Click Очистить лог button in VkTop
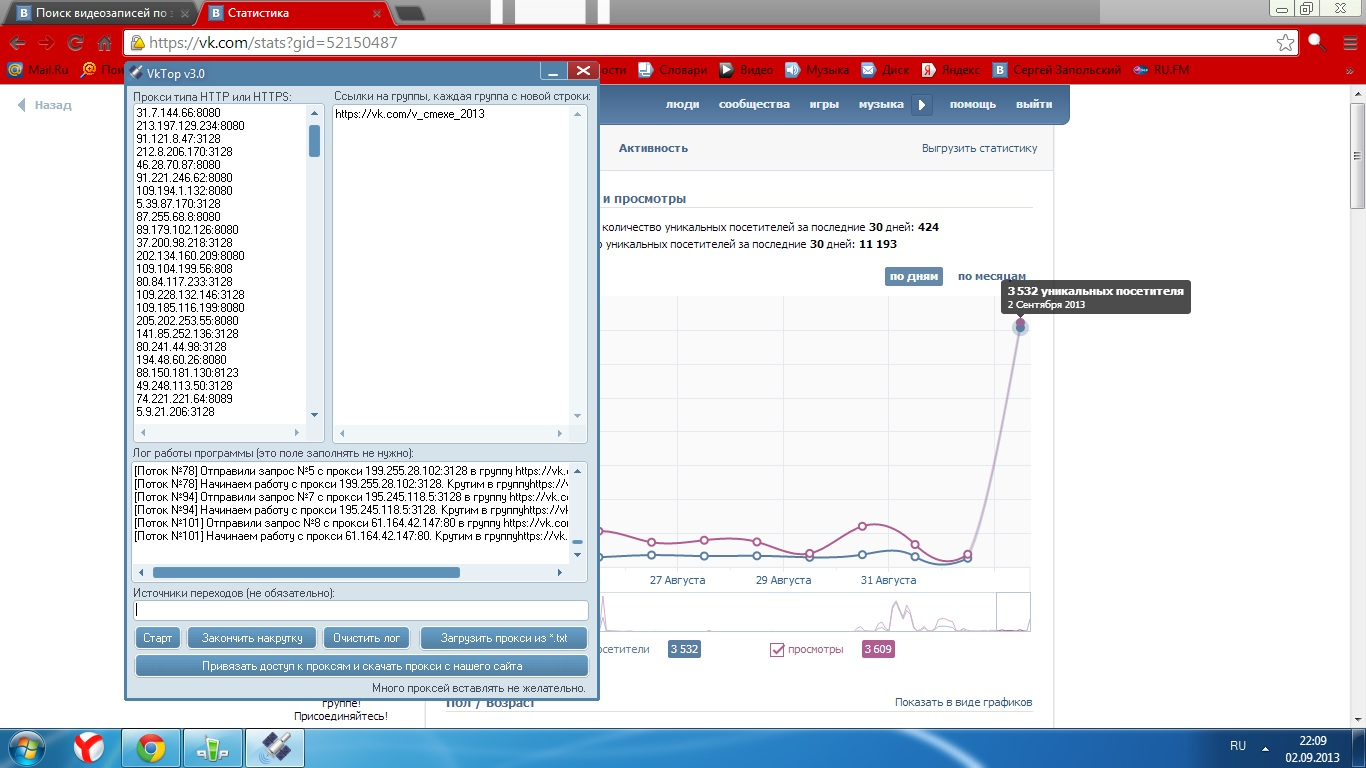The height and width of the screenshot is (768, 1366). coord(367,637)
